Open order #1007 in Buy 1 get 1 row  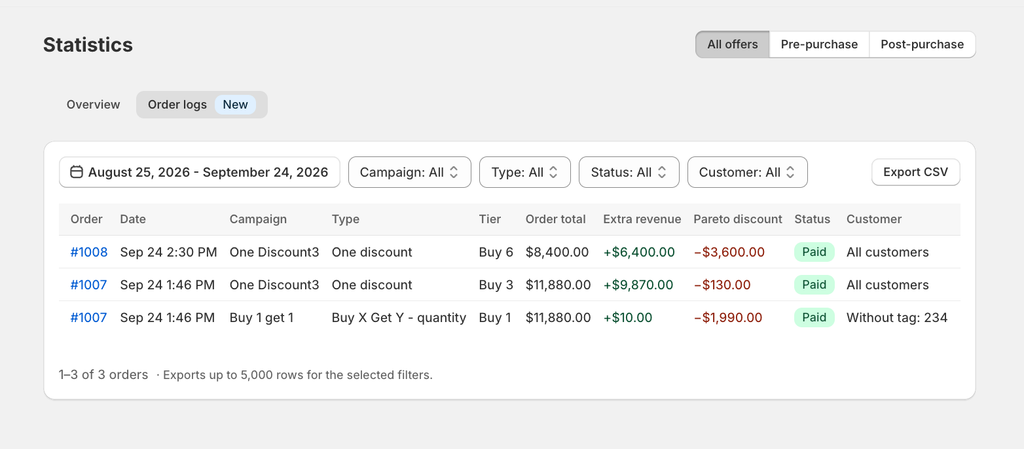tap(89, 318)
